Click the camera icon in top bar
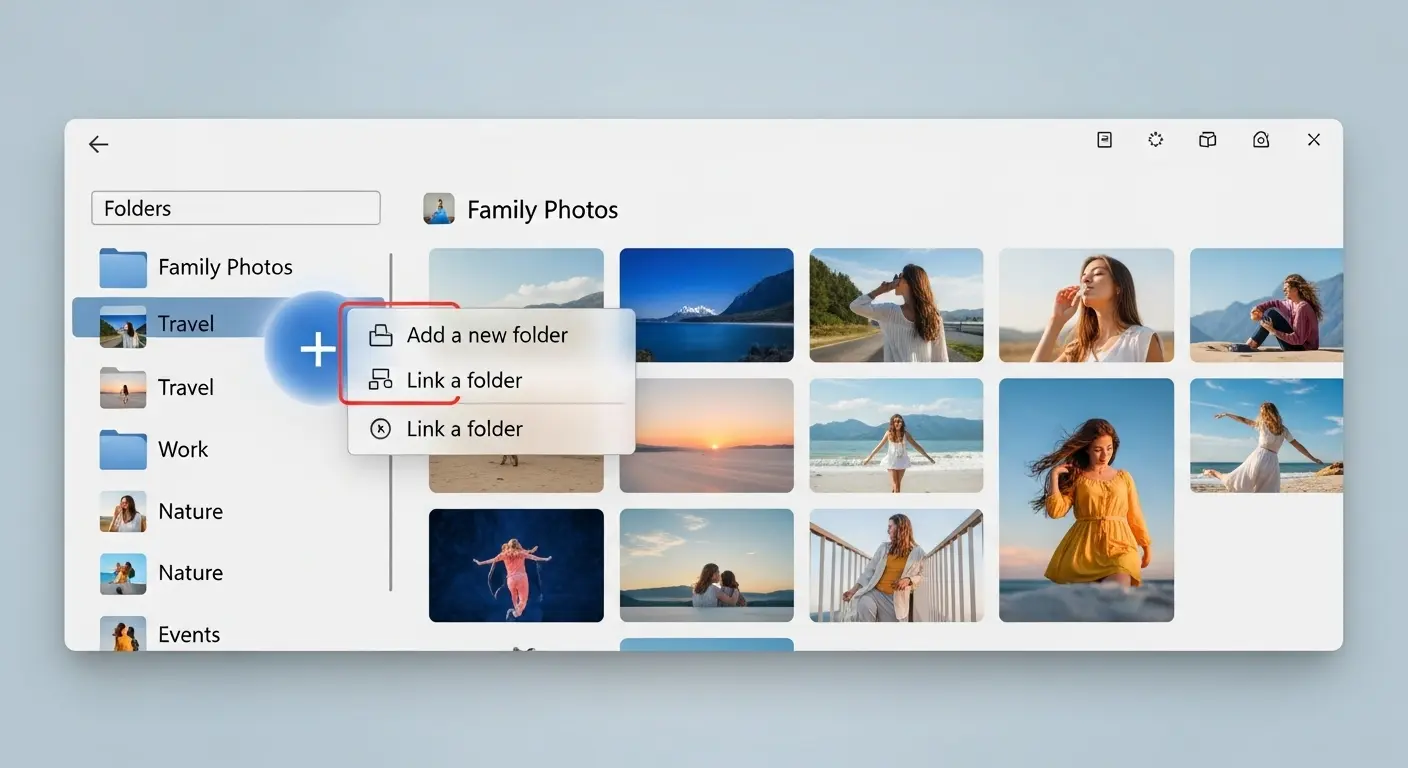1408x768 pixels. pyautogui.click(x=1261, y=140)
